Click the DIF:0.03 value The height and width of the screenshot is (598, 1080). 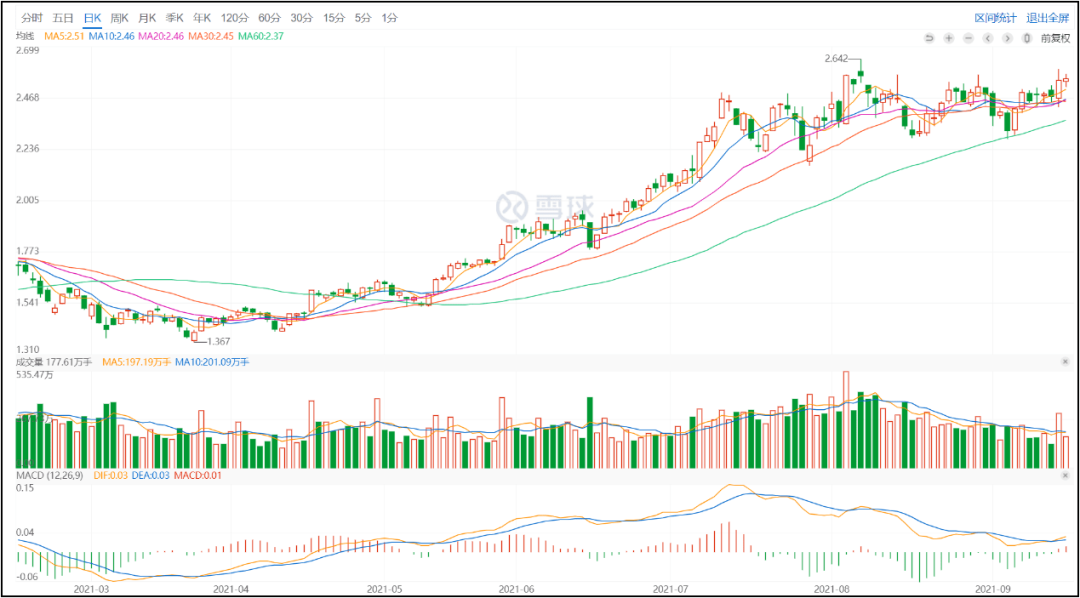click(112, 476)
